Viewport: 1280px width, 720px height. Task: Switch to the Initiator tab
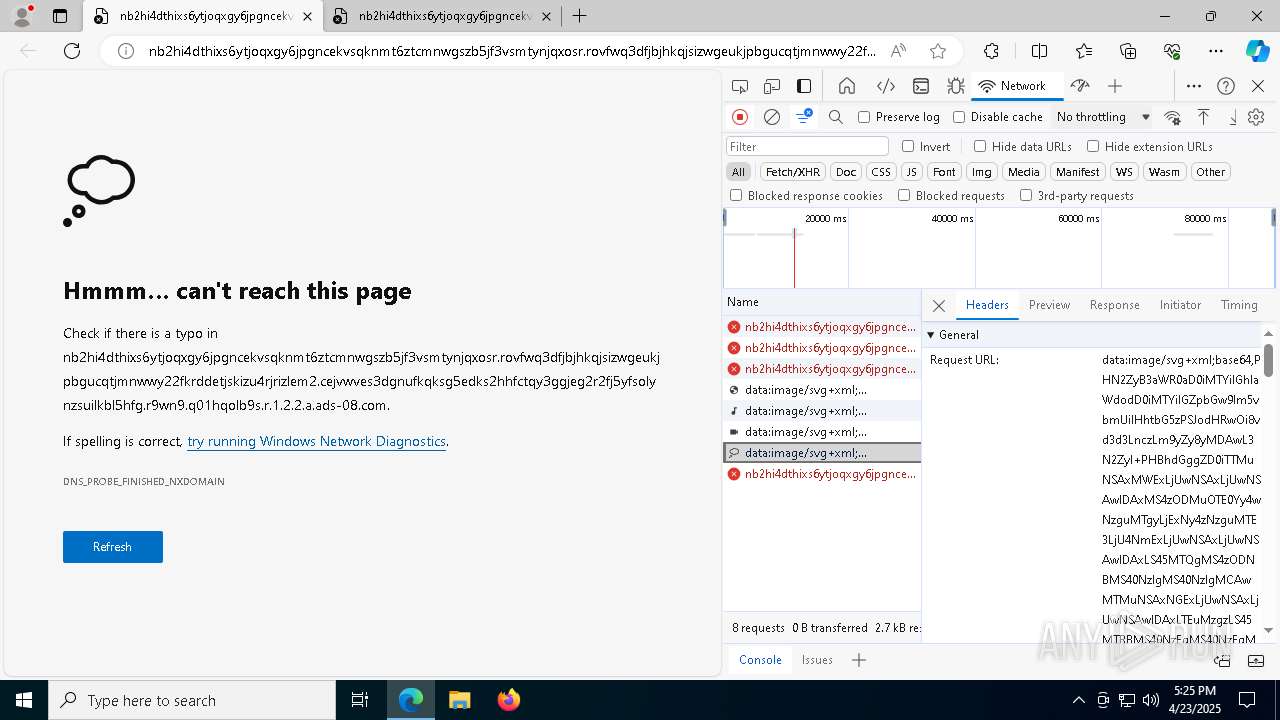tap(1180, 305)
